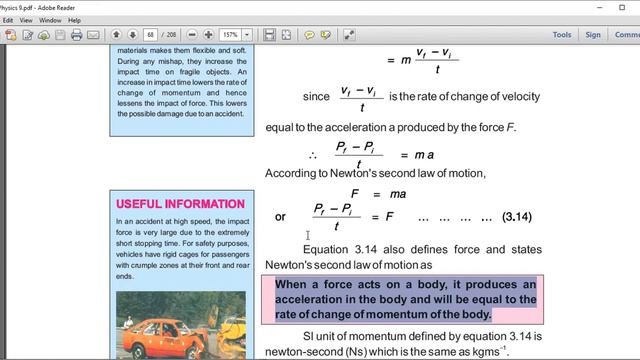Click the Save file icon
640x360 pixels.
click(x=60, y=35)
